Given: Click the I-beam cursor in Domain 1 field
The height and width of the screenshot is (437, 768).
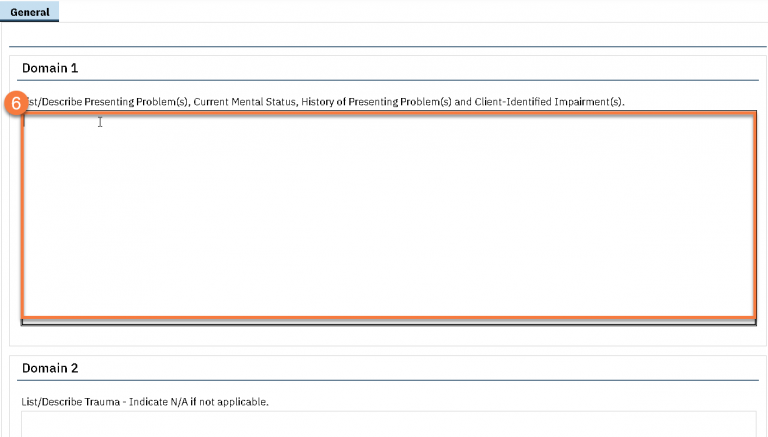Looking at the screenshot, I should 100,122.
